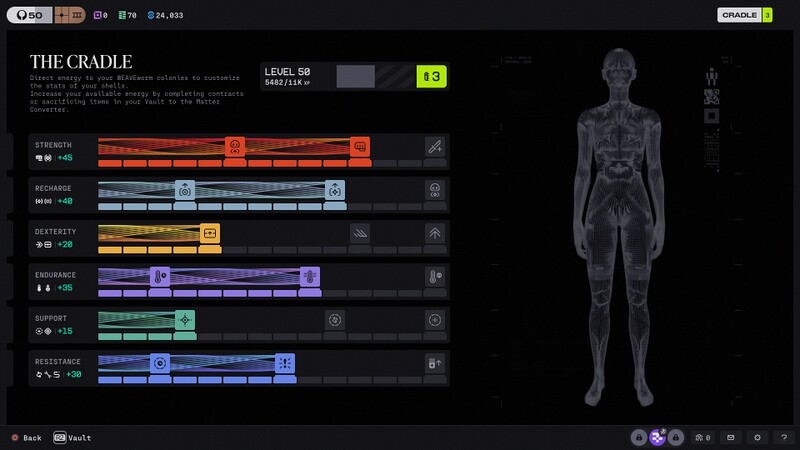Click the Resistance segmented energy bar

pos(272,380)
